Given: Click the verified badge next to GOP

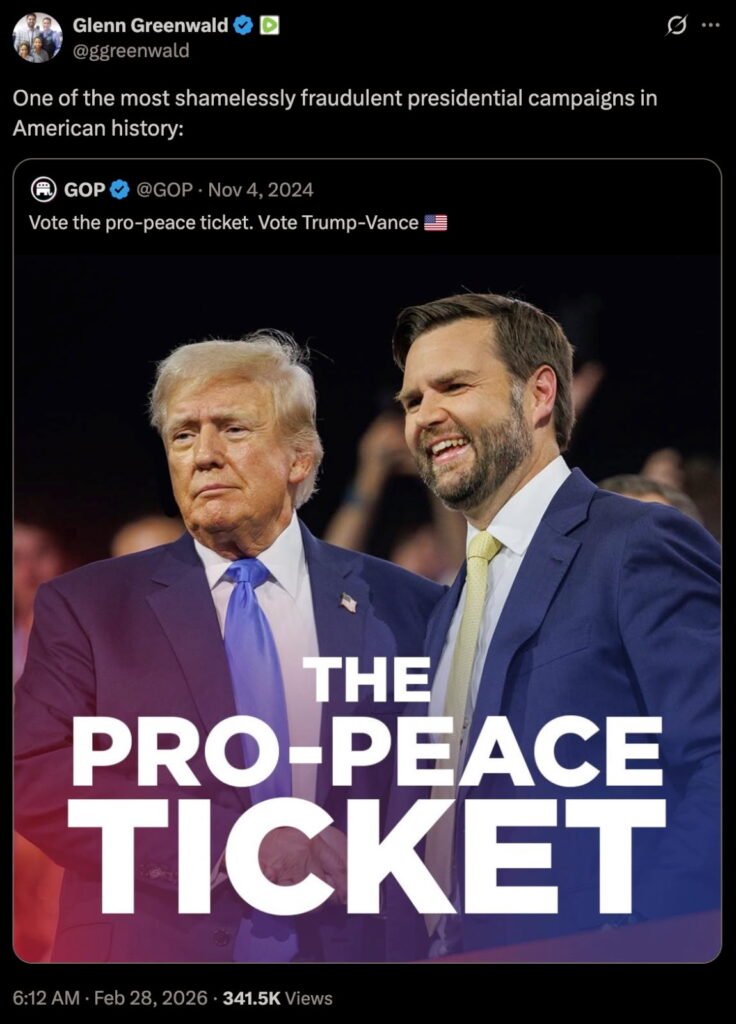Looking at the screenshot, I should pyautogui.click(x=119, y=189).
